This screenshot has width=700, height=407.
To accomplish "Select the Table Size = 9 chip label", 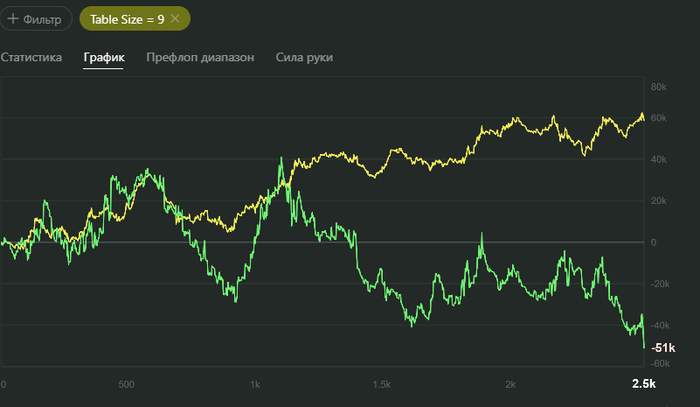I will 127,19.
